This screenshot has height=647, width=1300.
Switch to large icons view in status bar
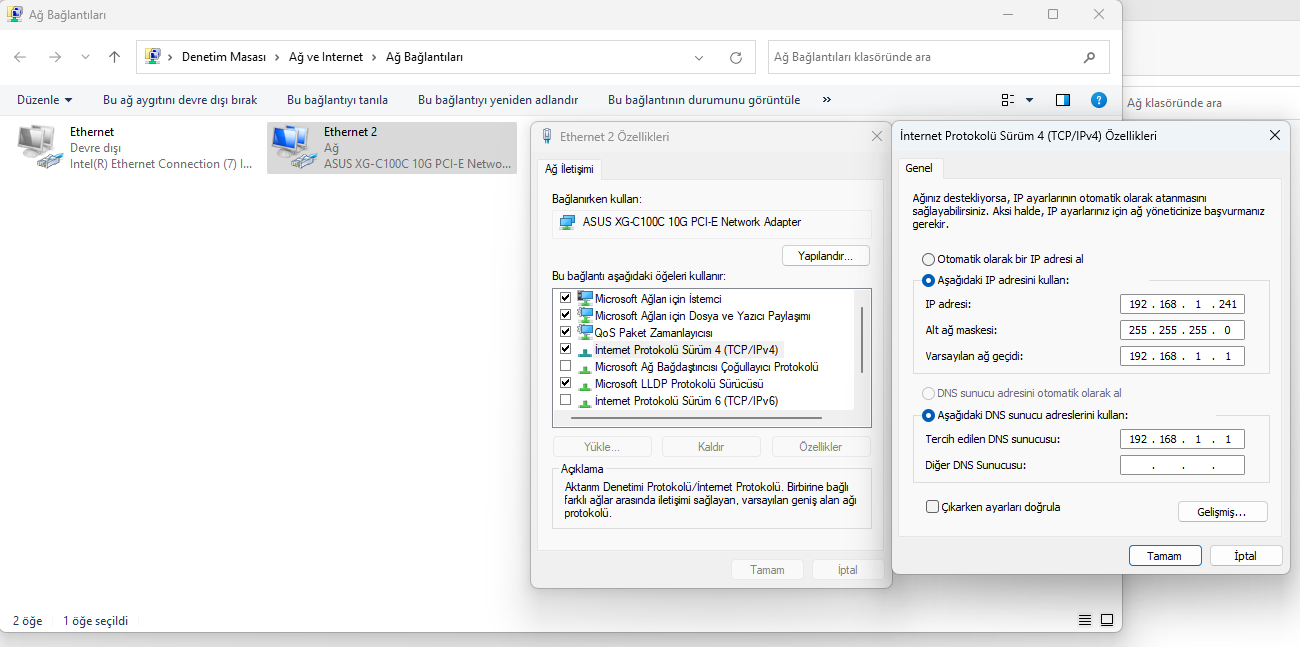pos(1107,620)
